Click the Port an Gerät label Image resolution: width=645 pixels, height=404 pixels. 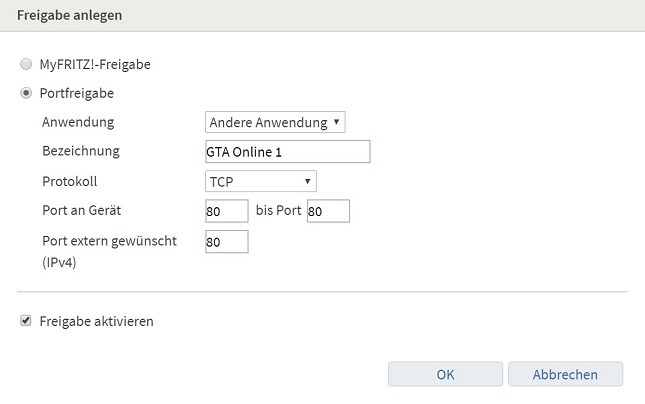coord(88,211)
